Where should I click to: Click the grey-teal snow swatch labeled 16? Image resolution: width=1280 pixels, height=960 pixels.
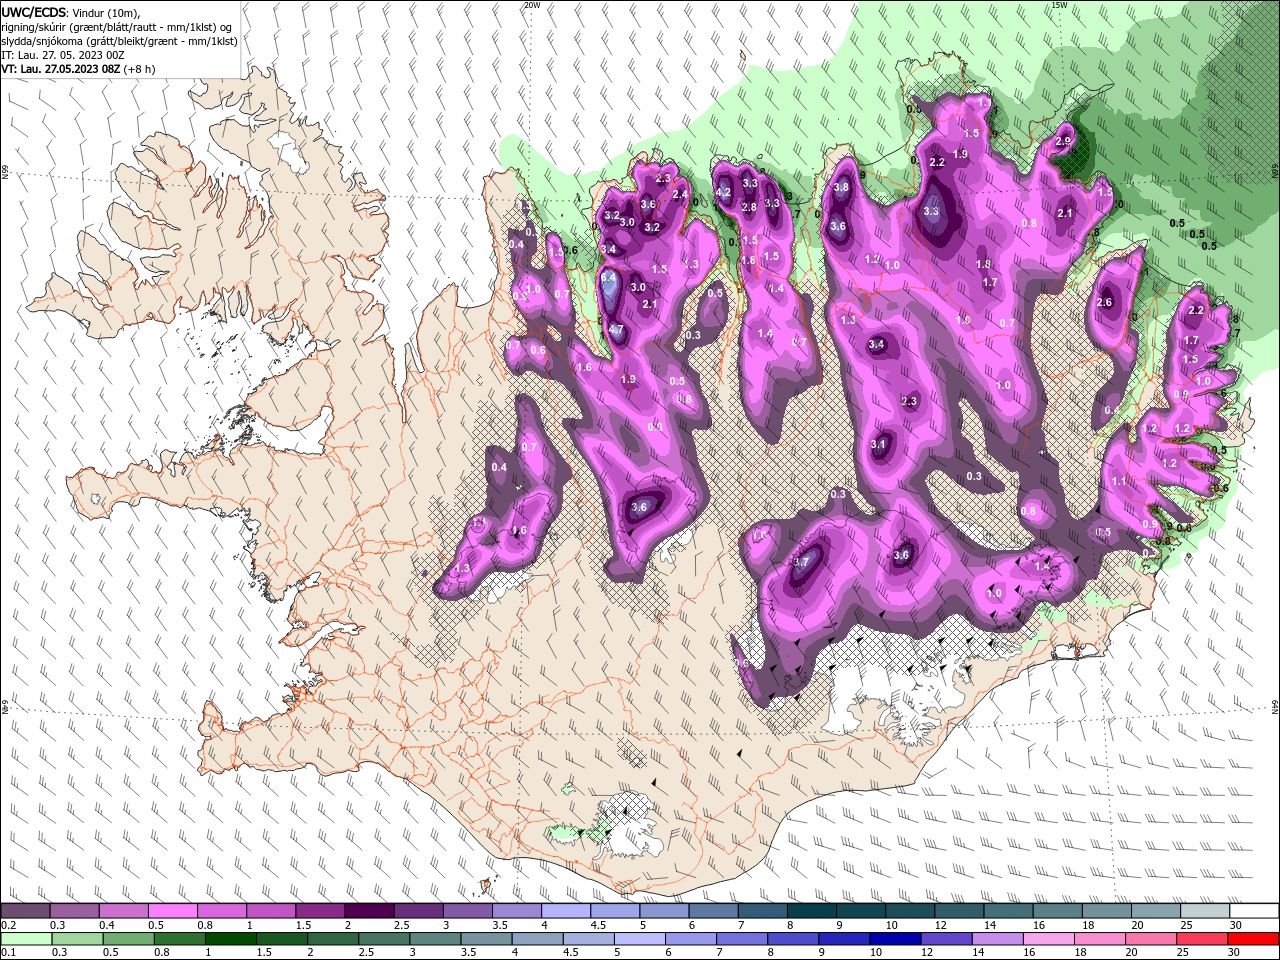1058,911
